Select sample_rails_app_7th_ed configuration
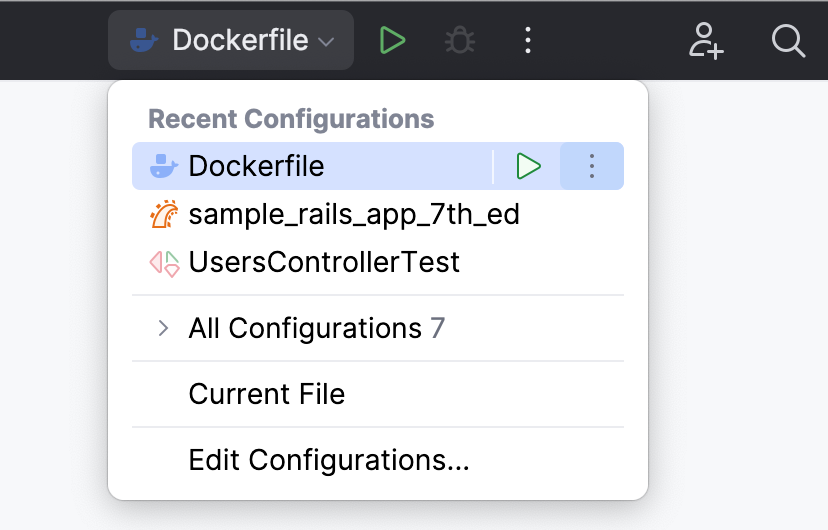Viewport: 828px width, 530px height. pyautogui.click(x=354, y=215)
